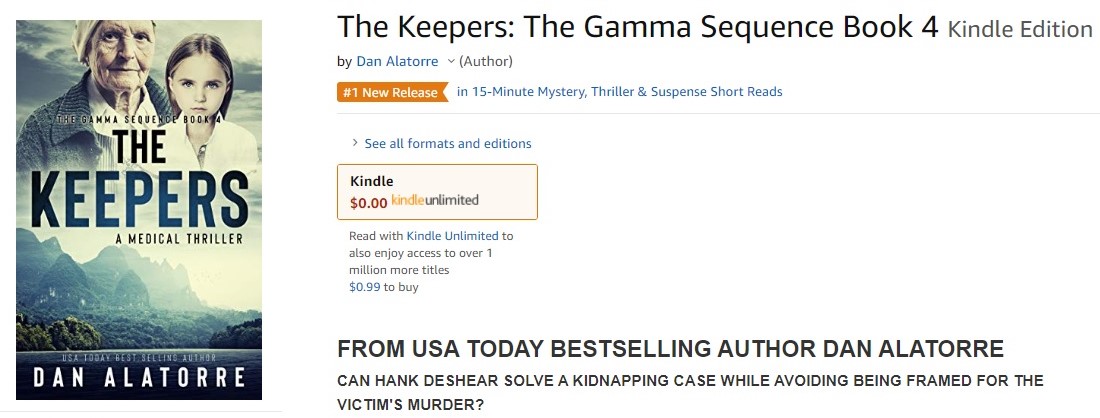Click the $0.99 to buy price link
This screenshot has height=418, width=1100.
[364, 287]
